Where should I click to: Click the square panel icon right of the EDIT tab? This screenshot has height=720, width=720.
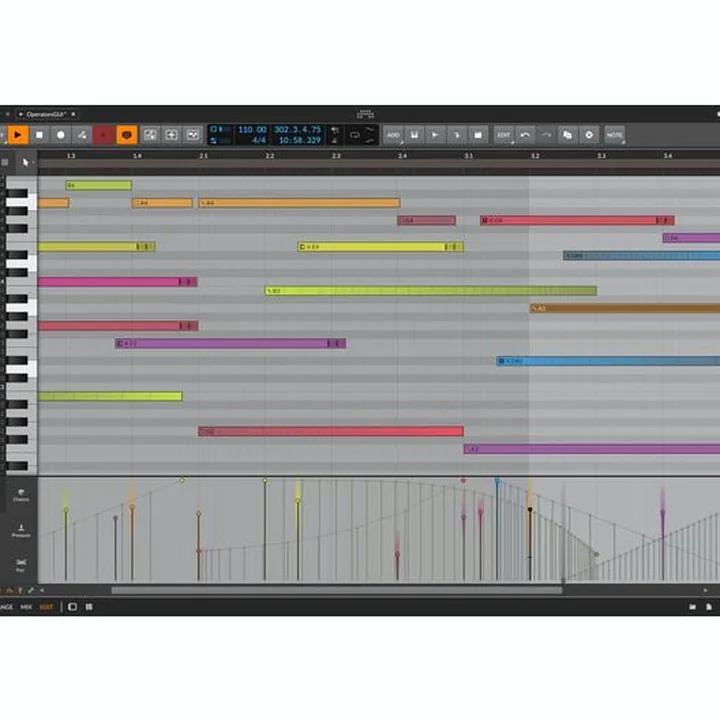coord(73,607)
